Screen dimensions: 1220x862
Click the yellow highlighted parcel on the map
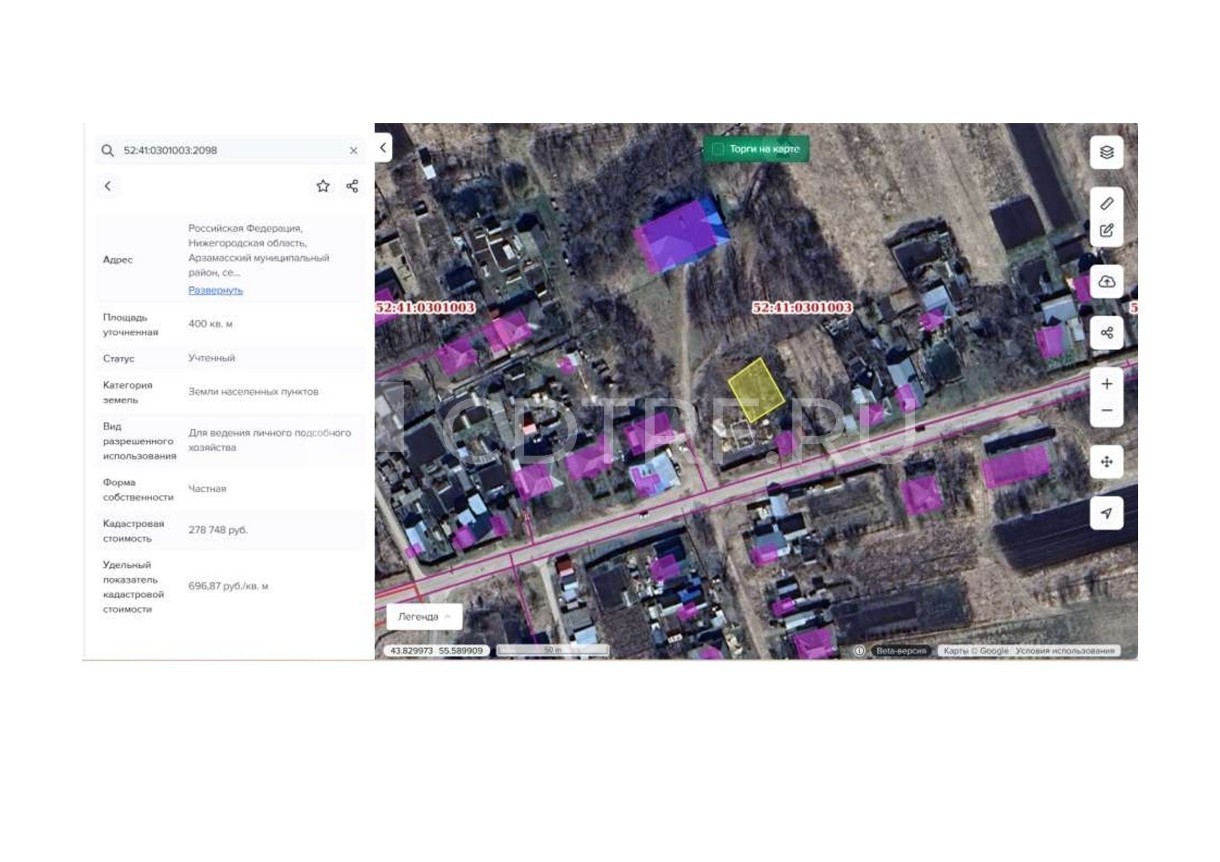pos(755,389)
